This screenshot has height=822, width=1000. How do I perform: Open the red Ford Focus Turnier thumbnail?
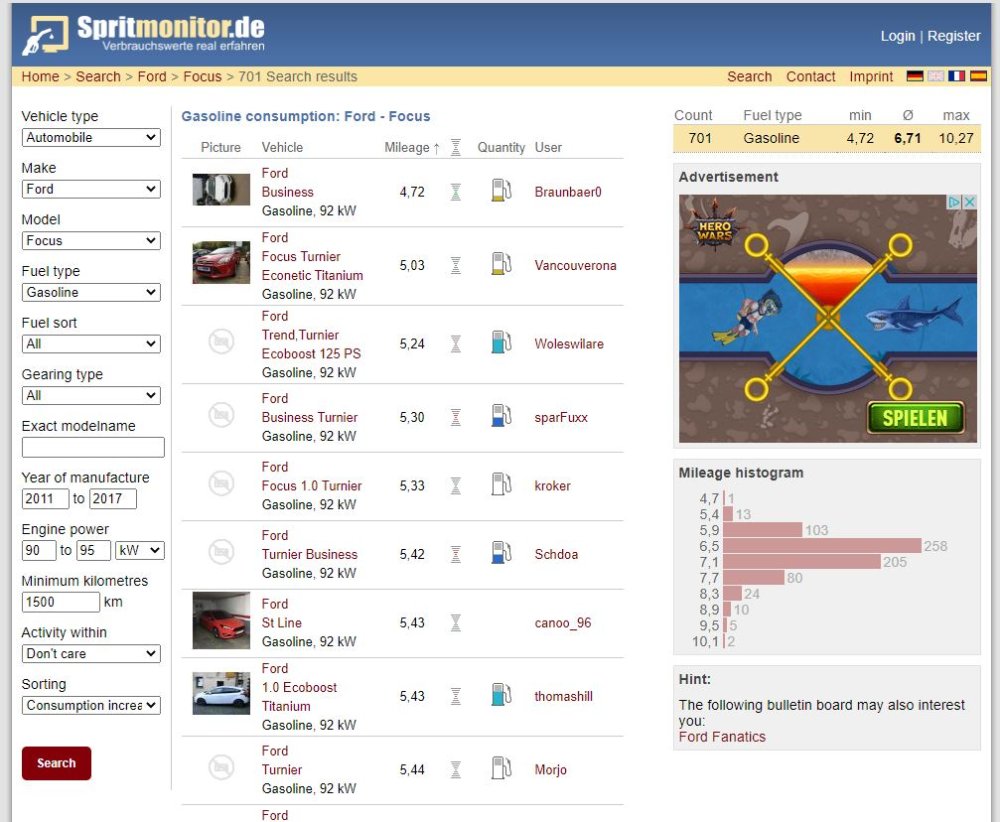click(x=221, y=264)
